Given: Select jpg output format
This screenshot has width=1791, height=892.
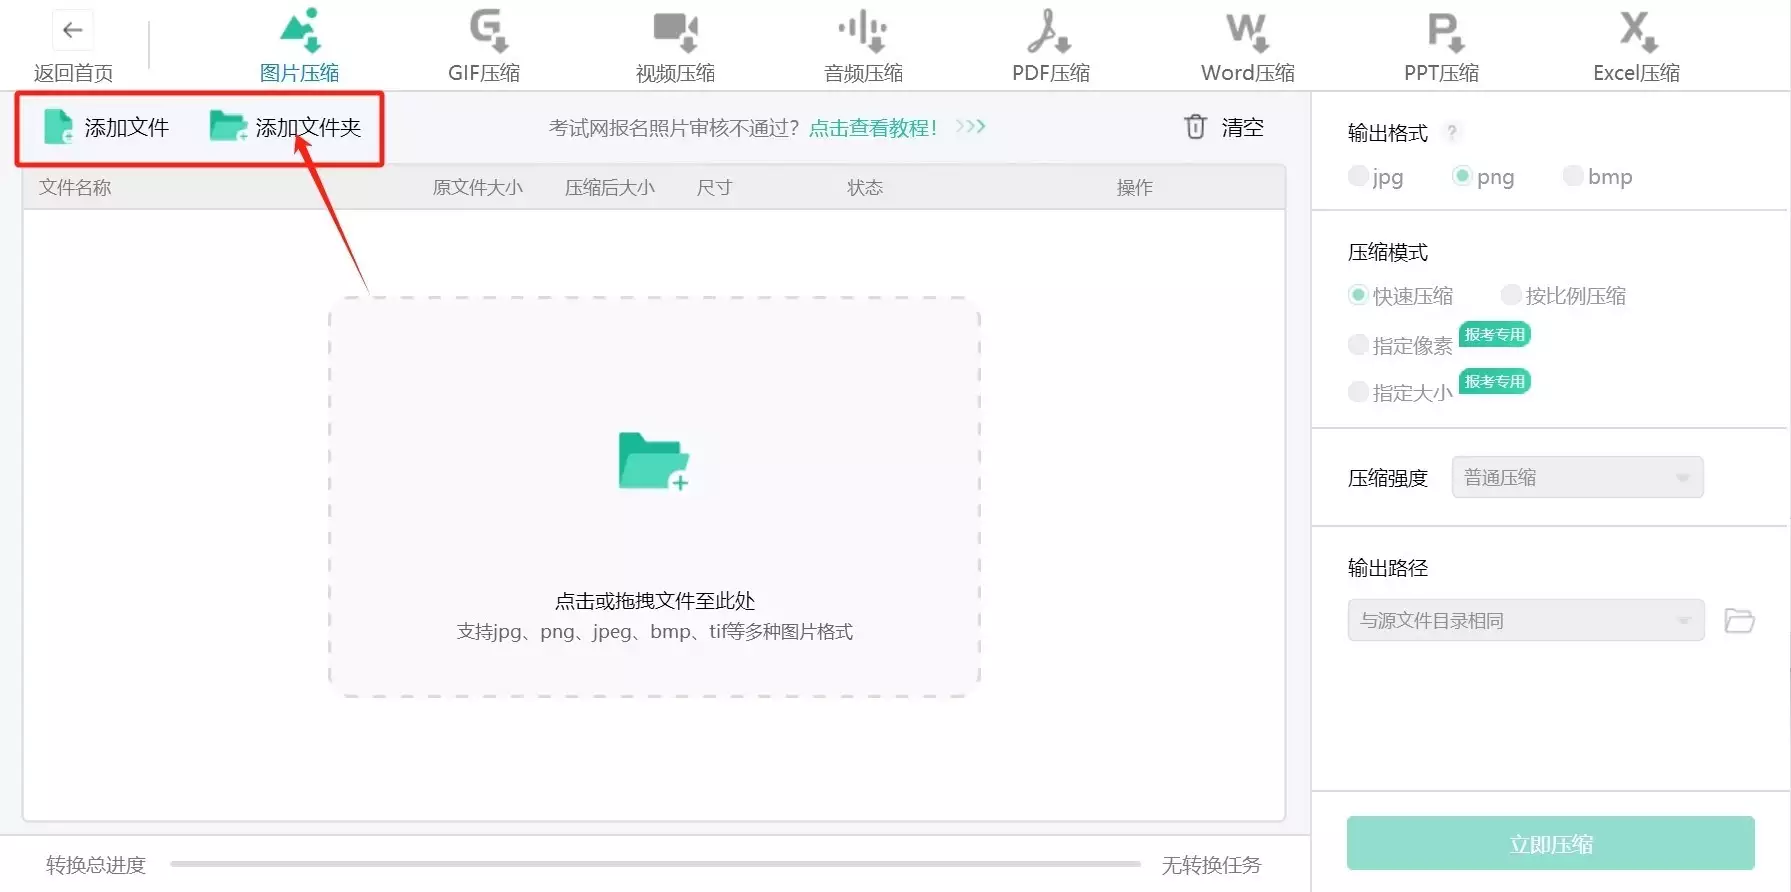Looking at the screenshot, I should click(x=1358, y=177).
